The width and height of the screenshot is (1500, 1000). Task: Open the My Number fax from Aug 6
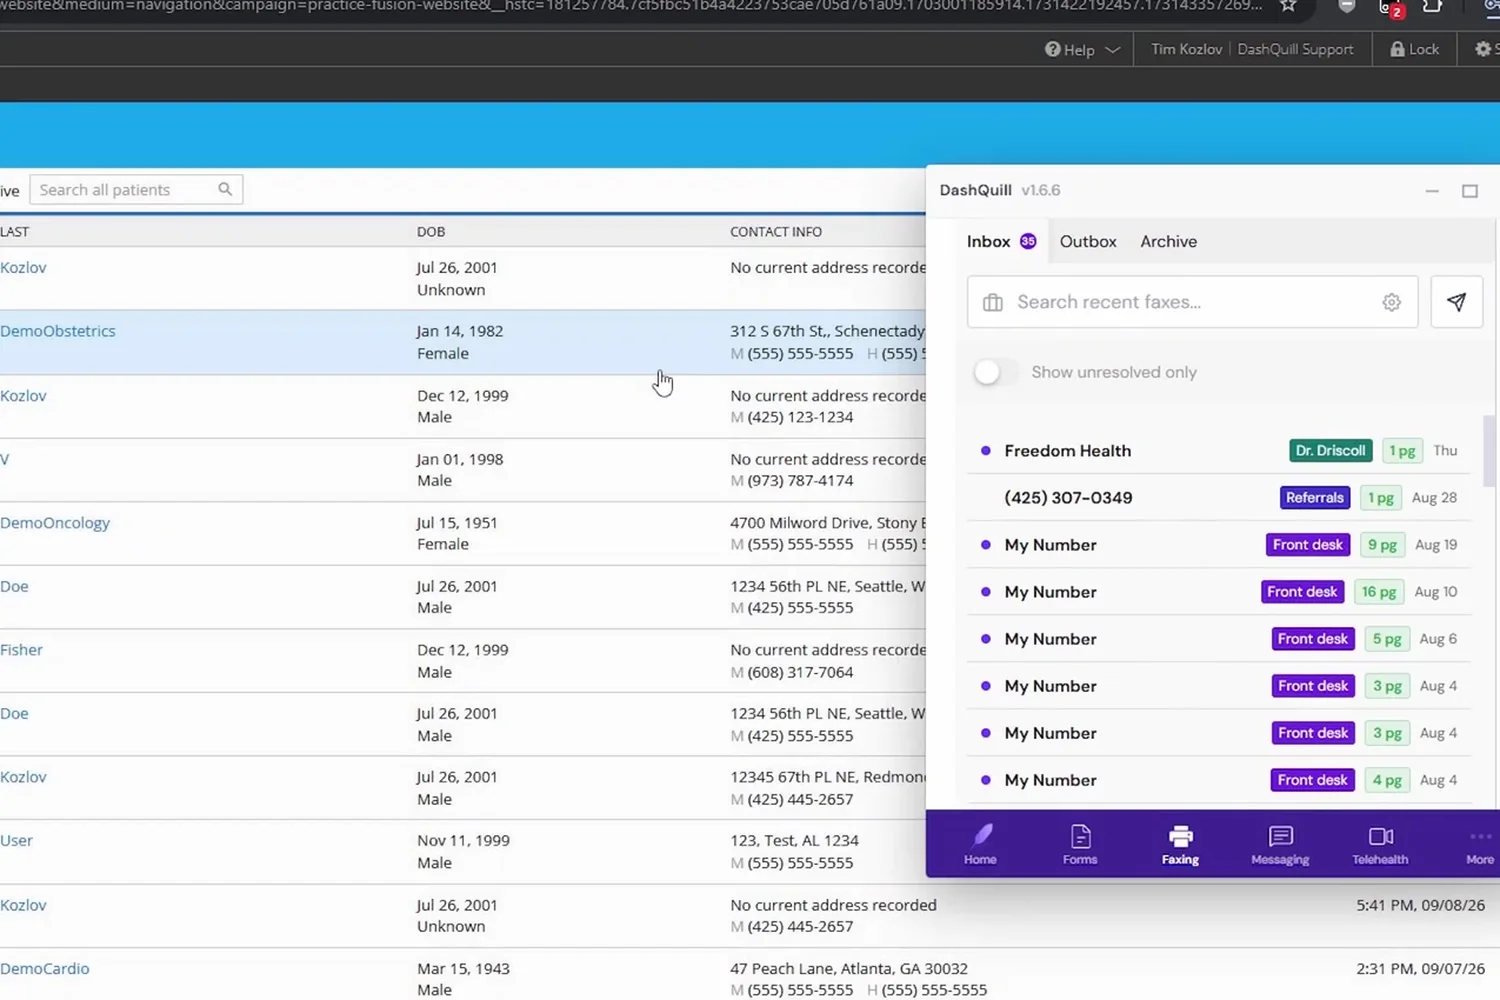click(x=1219, y=639)
